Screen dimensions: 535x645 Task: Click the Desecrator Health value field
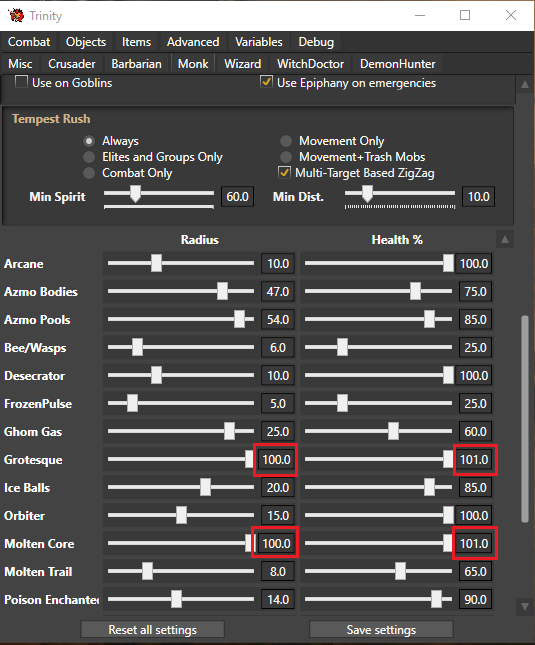(x=474, y=376)
